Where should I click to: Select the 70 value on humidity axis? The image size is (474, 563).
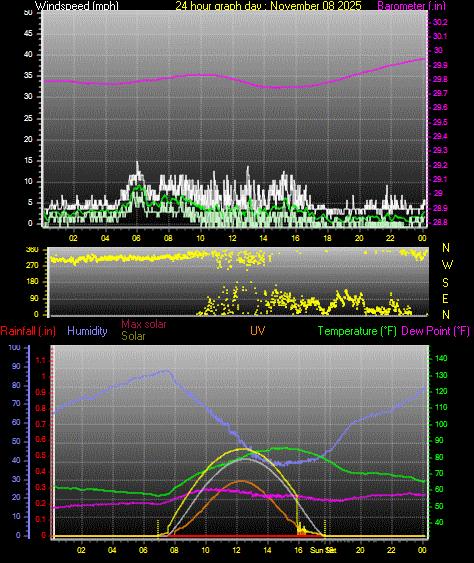16,404
